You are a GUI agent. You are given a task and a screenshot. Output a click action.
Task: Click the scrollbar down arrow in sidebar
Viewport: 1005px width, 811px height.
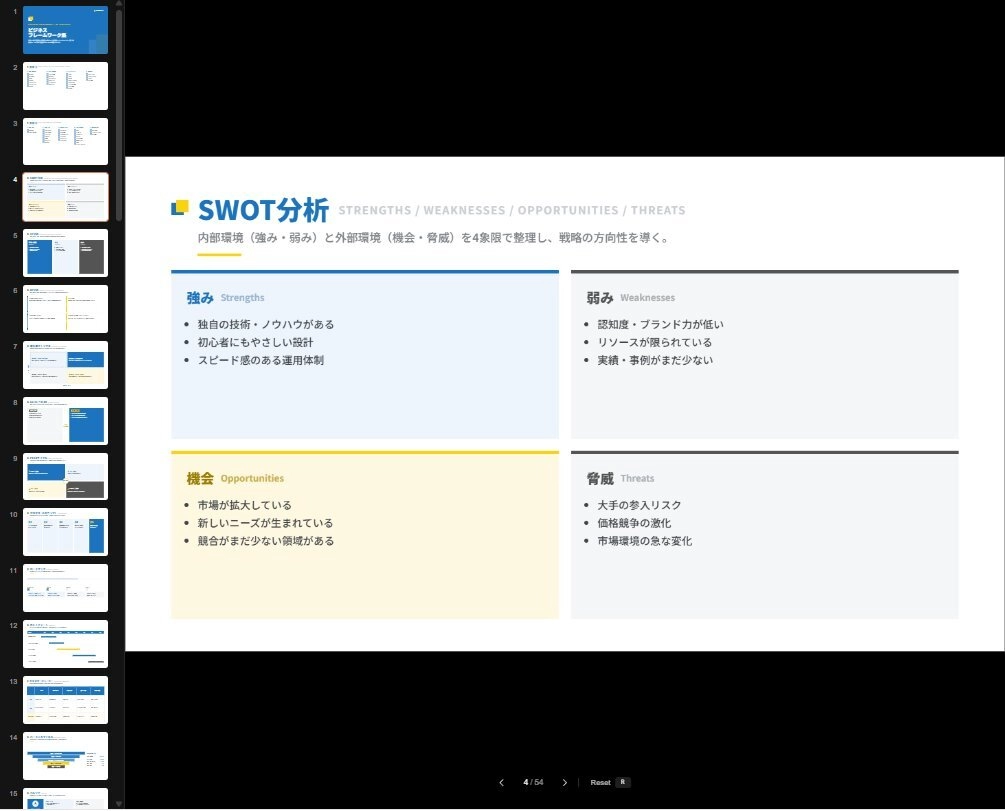pos(119,804)
